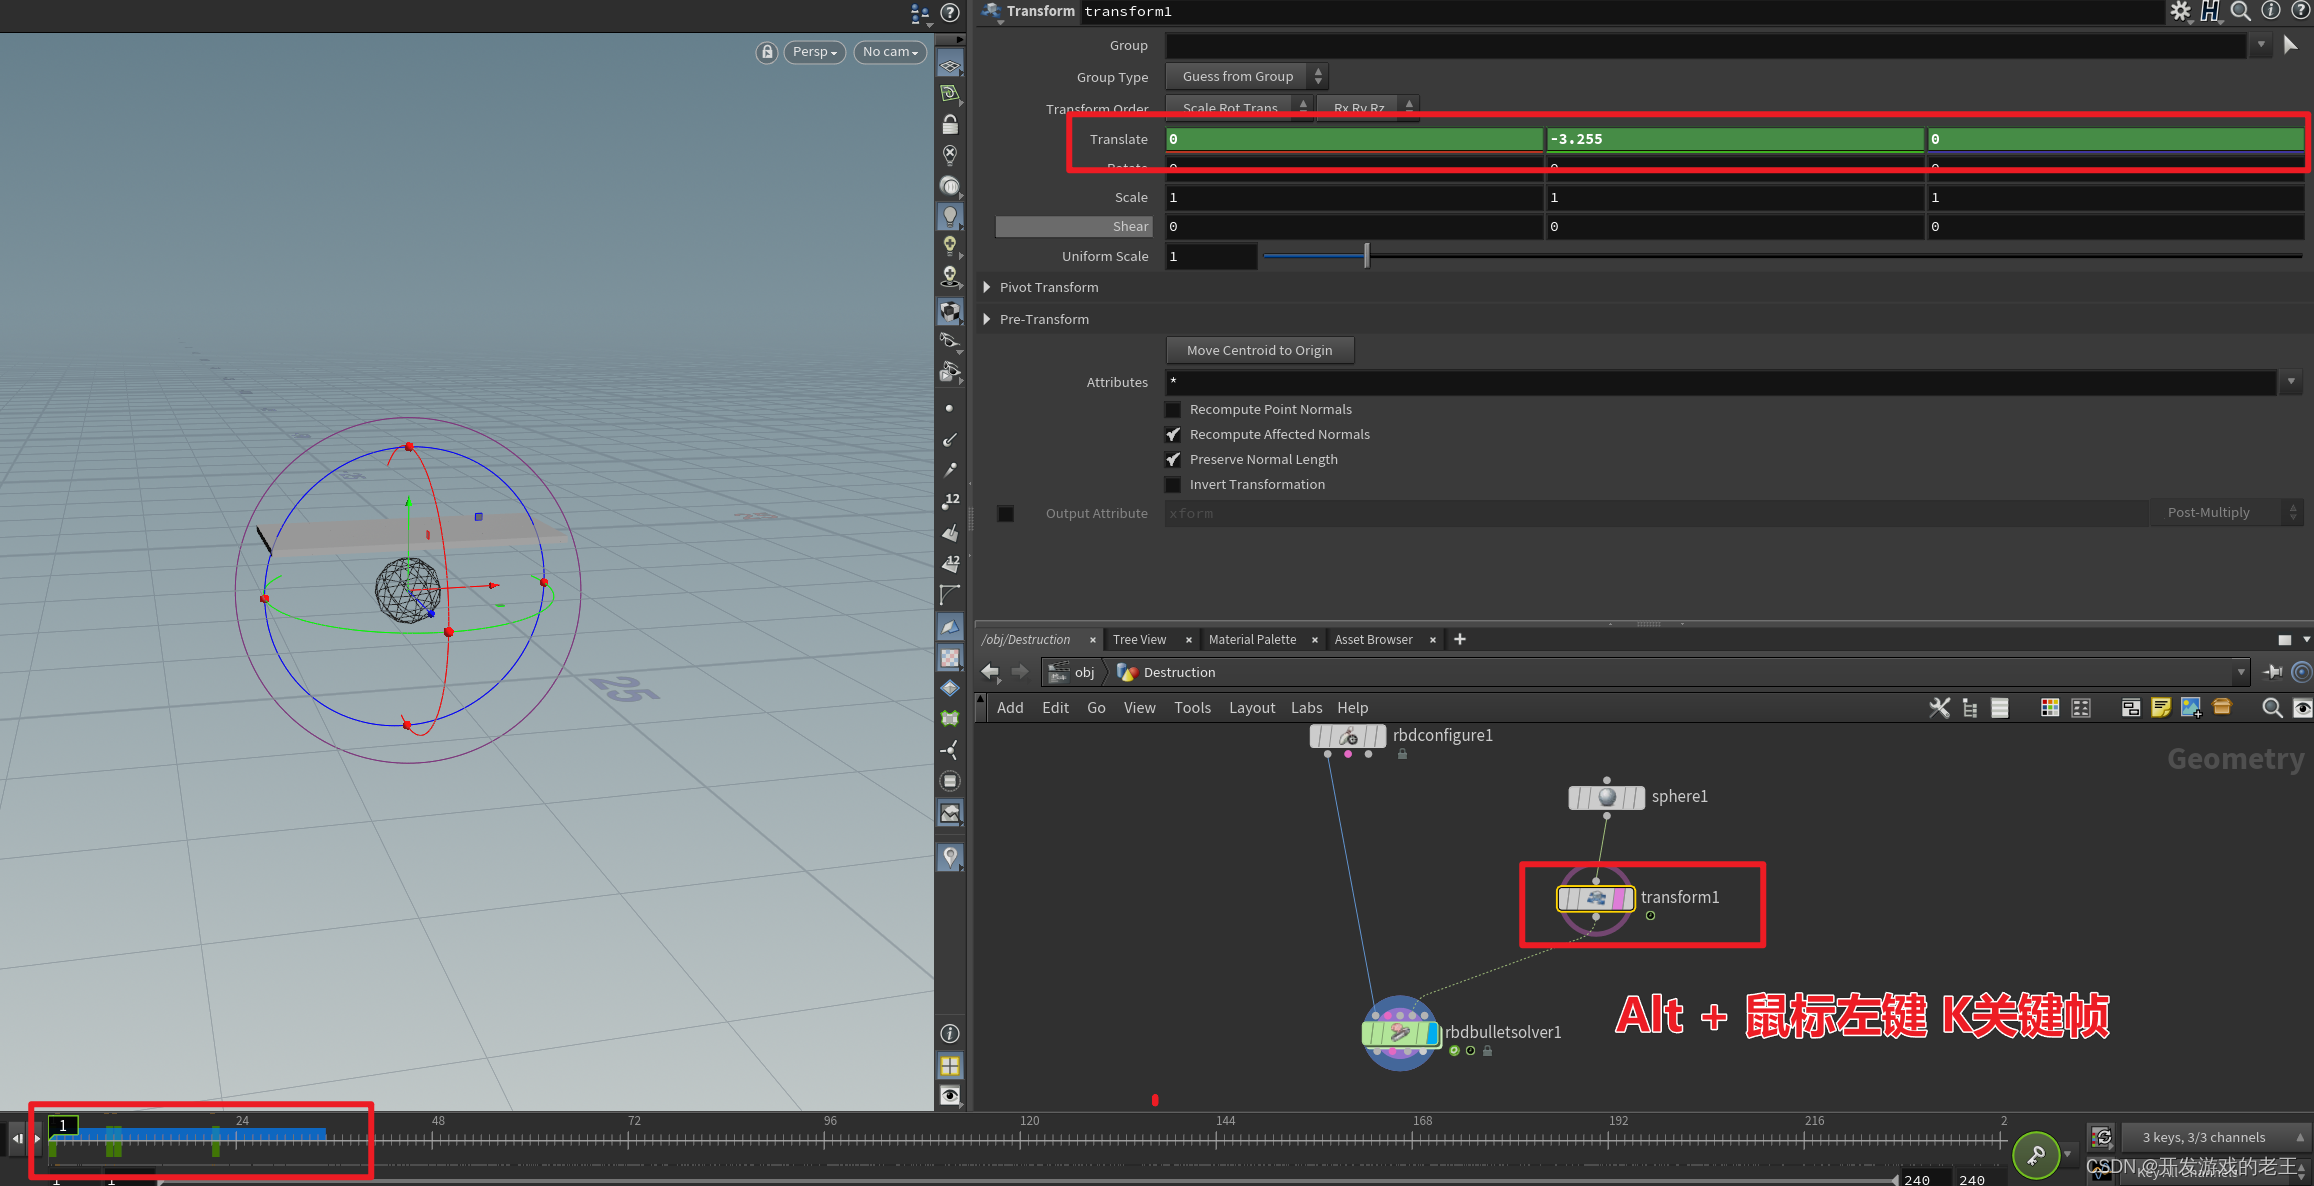
Task: Click the Uniform Scale slider handle
Action: coord(1366,256)
